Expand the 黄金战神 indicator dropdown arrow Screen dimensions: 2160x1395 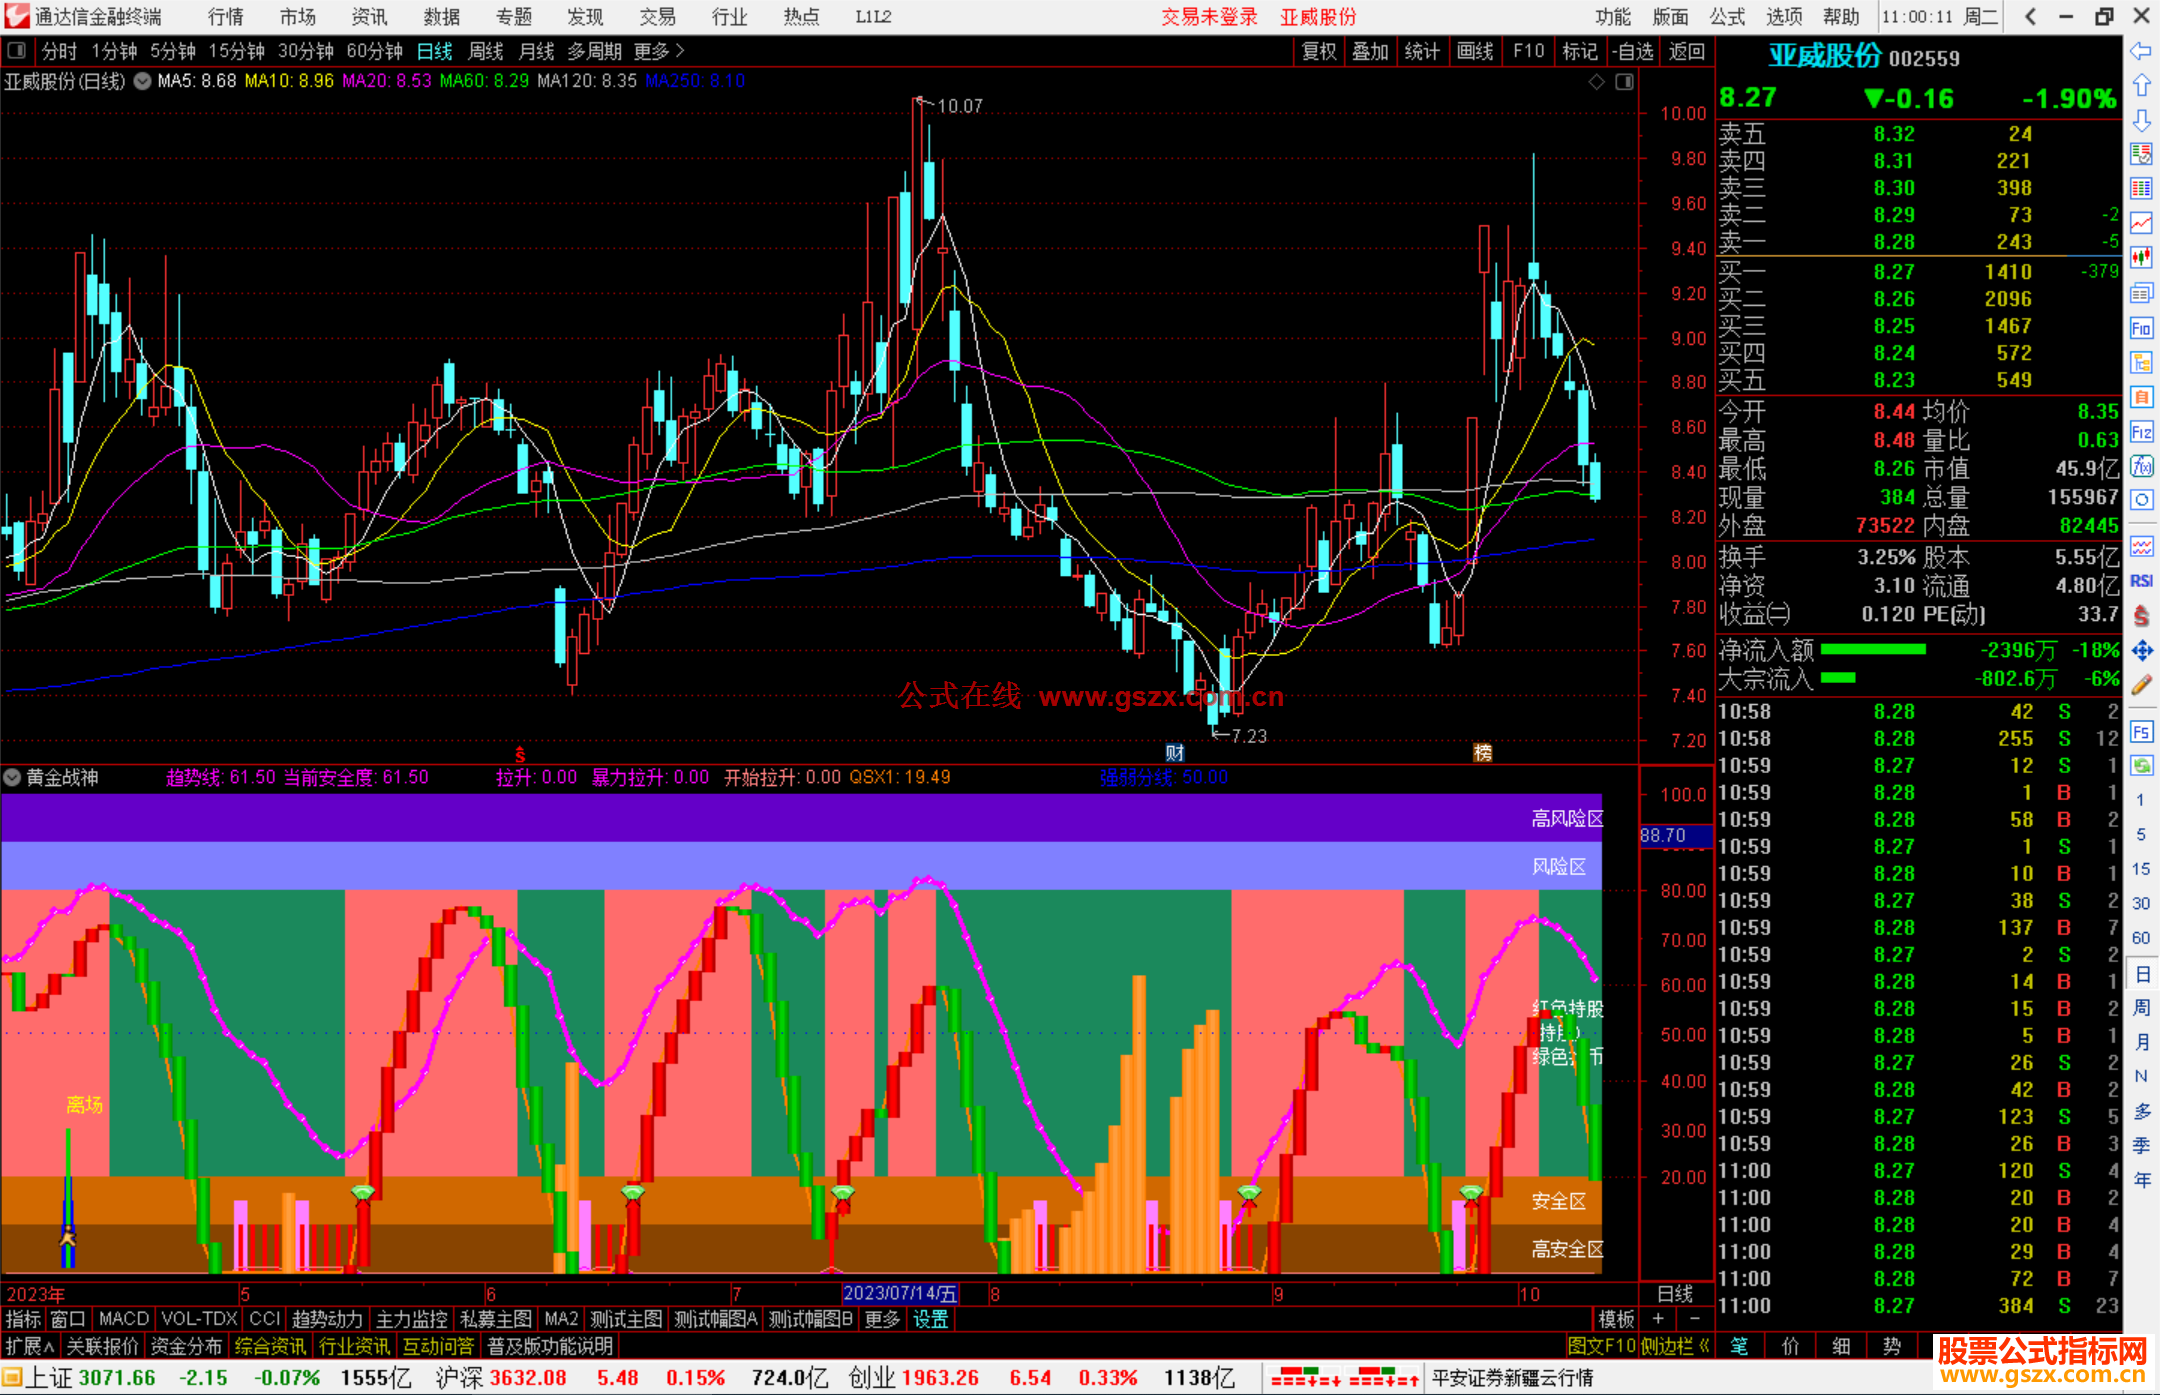(x=12, y=777)
